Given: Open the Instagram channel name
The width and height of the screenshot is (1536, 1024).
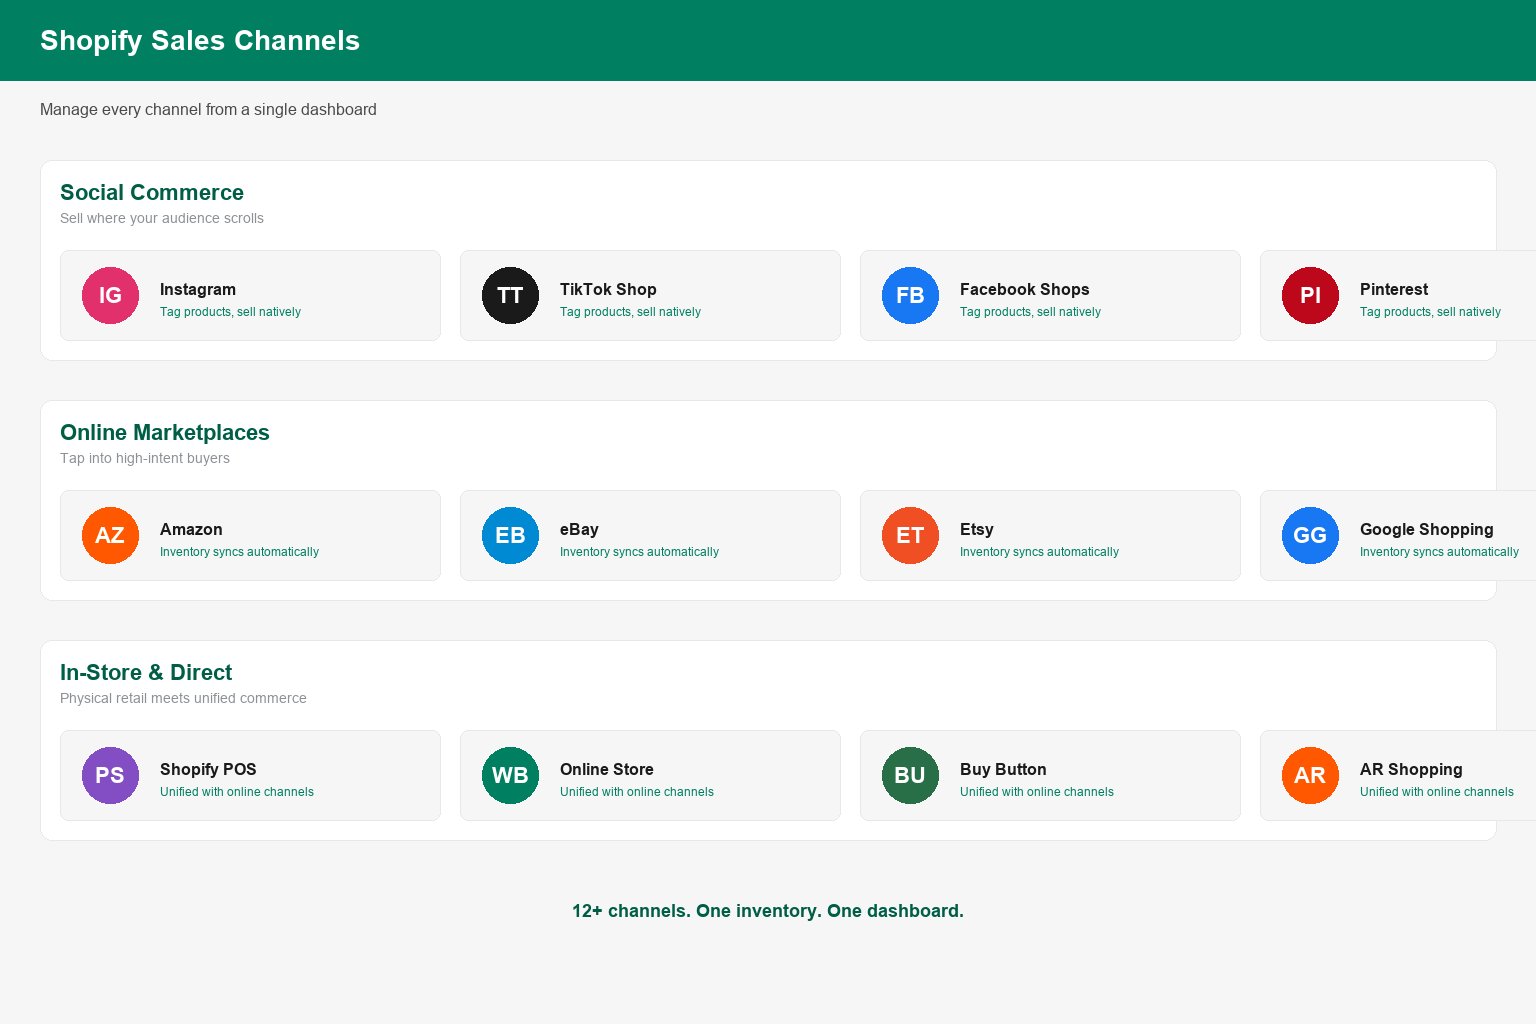Looking at the screenshot, I should pyautogui.click(x=198, y=289).
